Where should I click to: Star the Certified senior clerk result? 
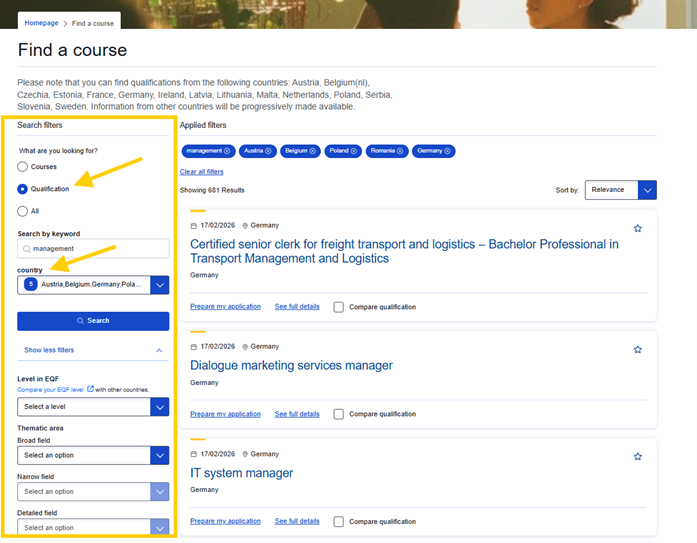pos(638,229)
